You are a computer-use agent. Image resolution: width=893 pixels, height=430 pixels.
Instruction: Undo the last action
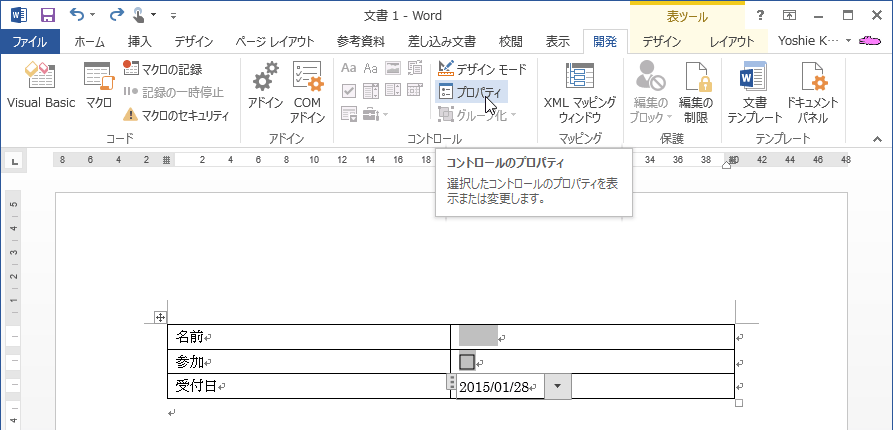click(76, 15)
